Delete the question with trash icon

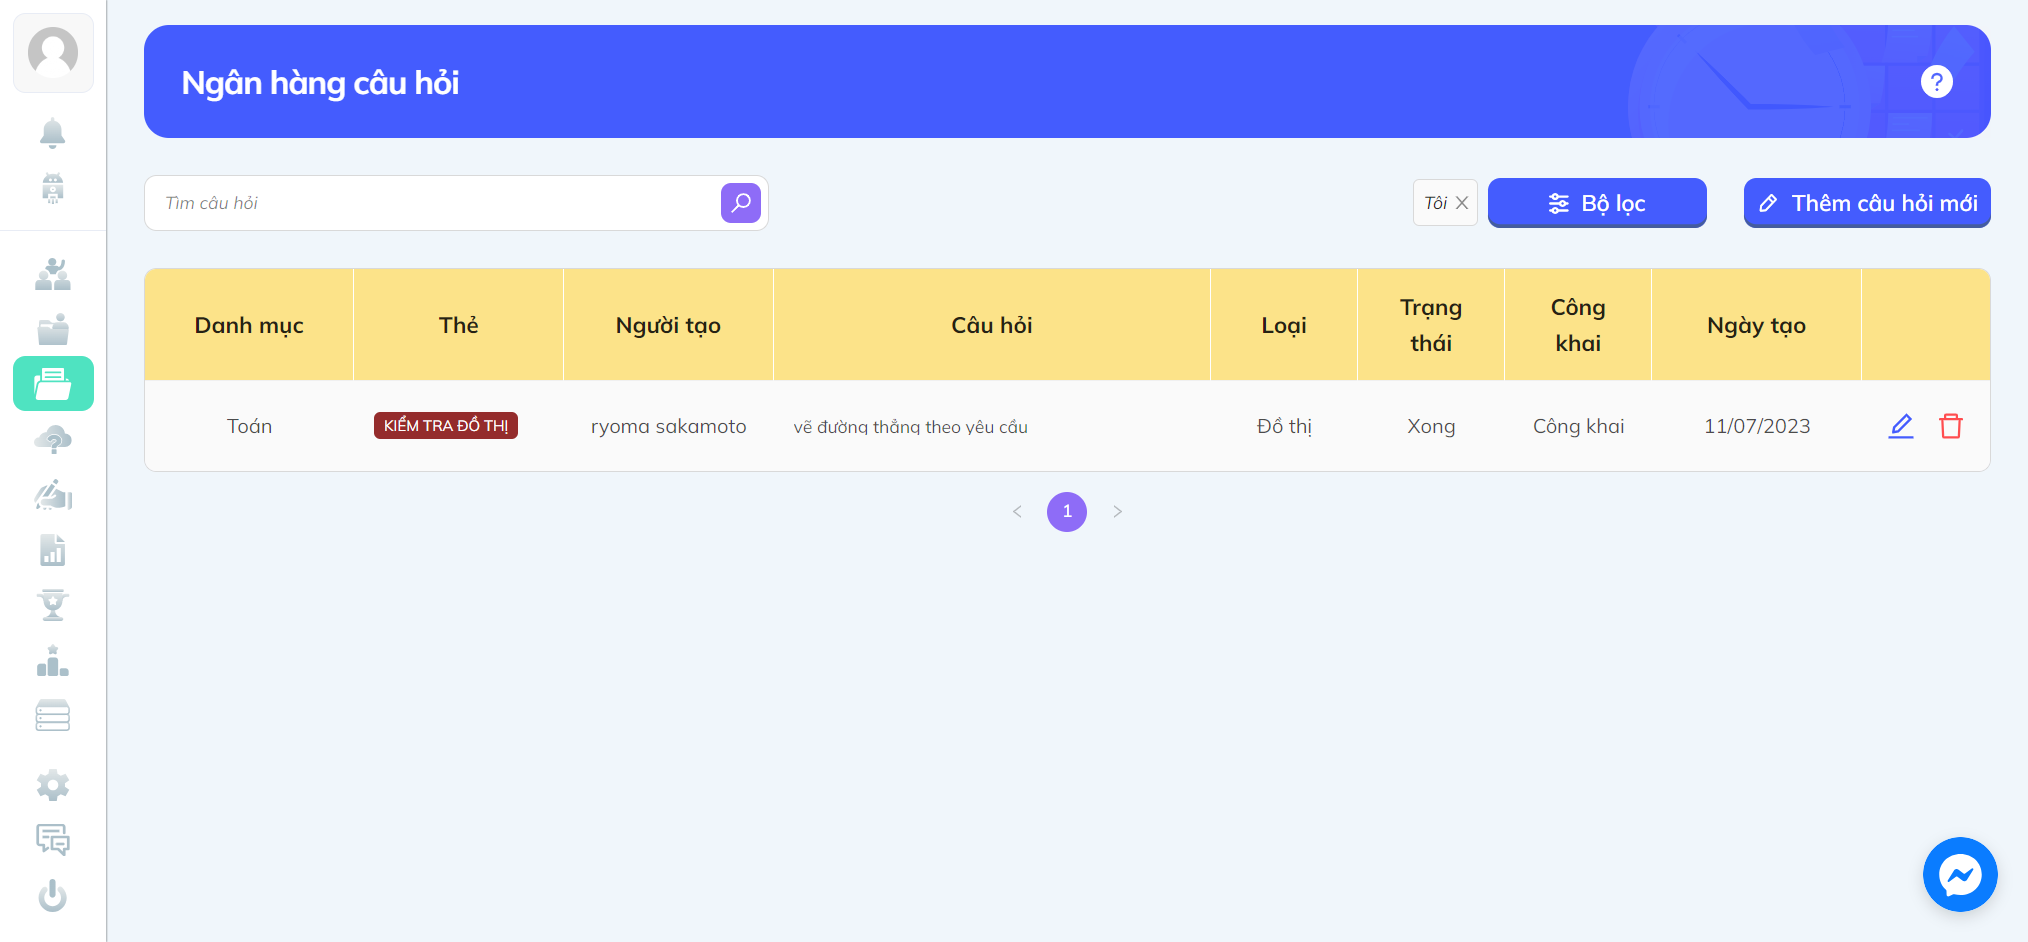click(x=1951, y=426)
